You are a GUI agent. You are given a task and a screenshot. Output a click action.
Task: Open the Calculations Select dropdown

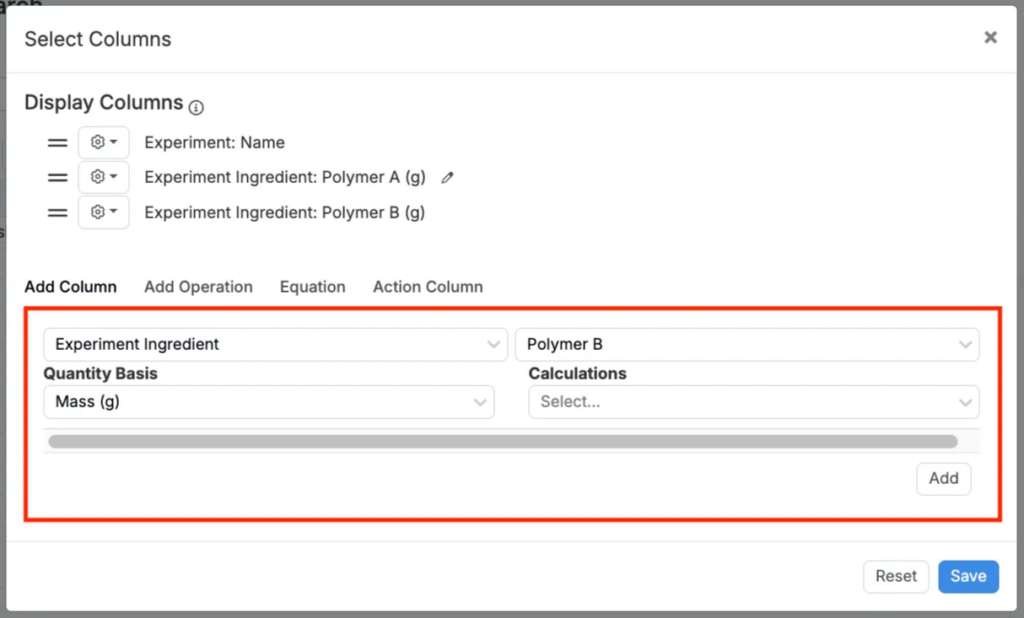[753, 402]
